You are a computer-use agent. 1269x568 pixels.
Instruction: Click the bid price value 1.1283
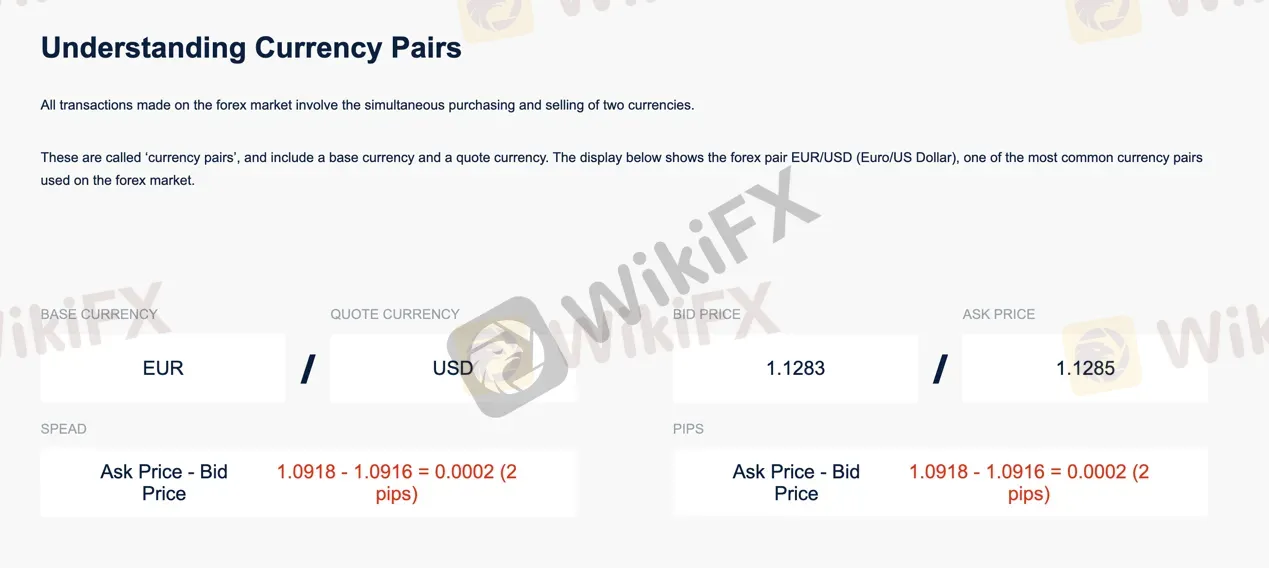pyautogui.click(x=796, y=368)
